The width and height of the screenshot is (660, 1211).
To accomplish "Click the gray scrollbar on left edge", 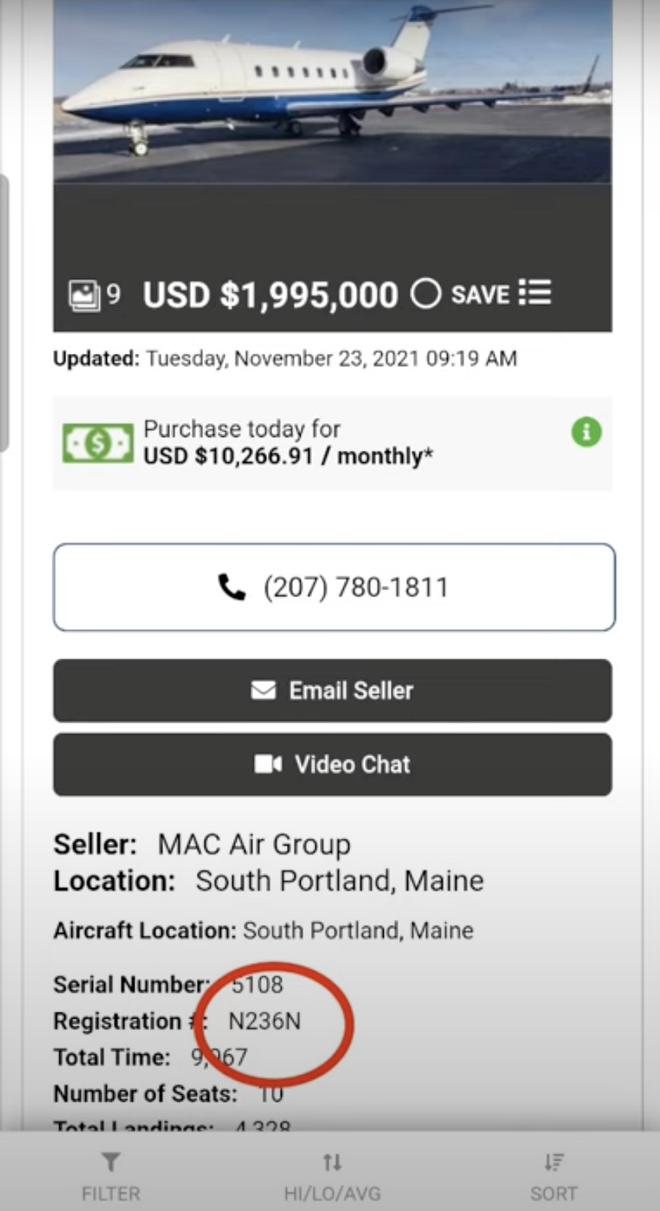I will [4, 310].
